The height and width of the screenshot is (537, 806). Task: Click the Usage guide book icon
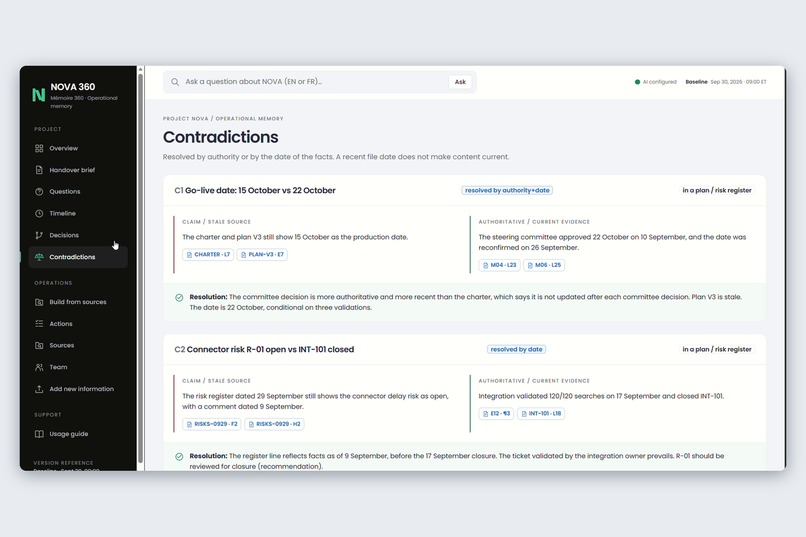click(x=39, y=434)
